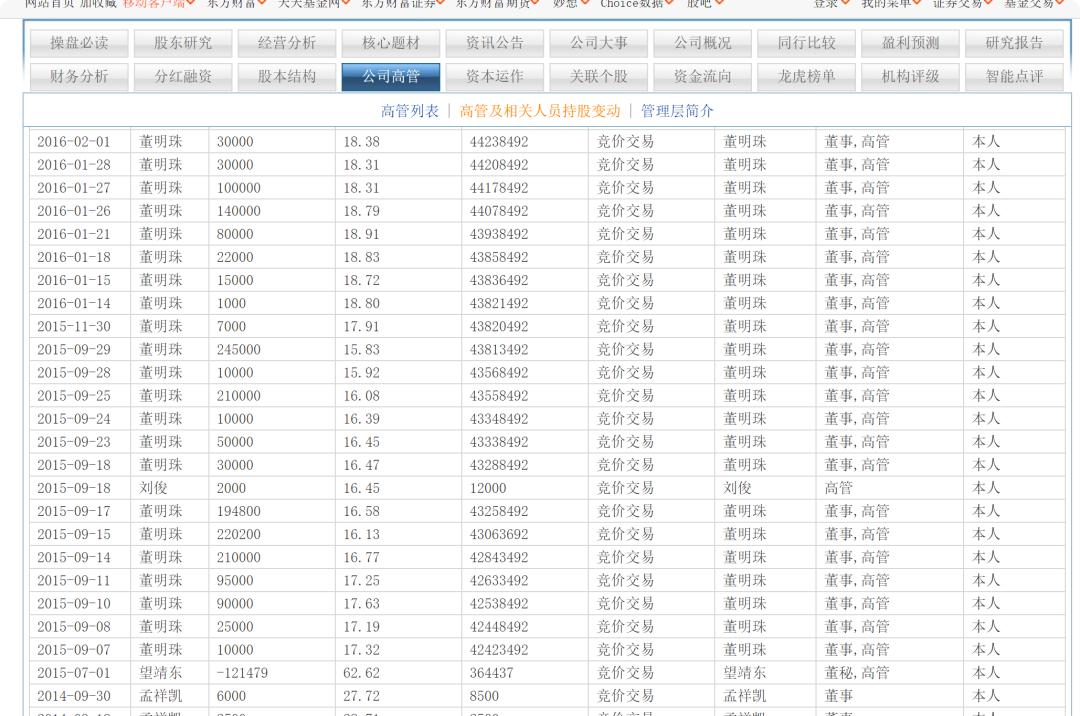Click the price 18.91
Image resolution: width=1080 pixels, height=716 pixels.
coord(362,234)
